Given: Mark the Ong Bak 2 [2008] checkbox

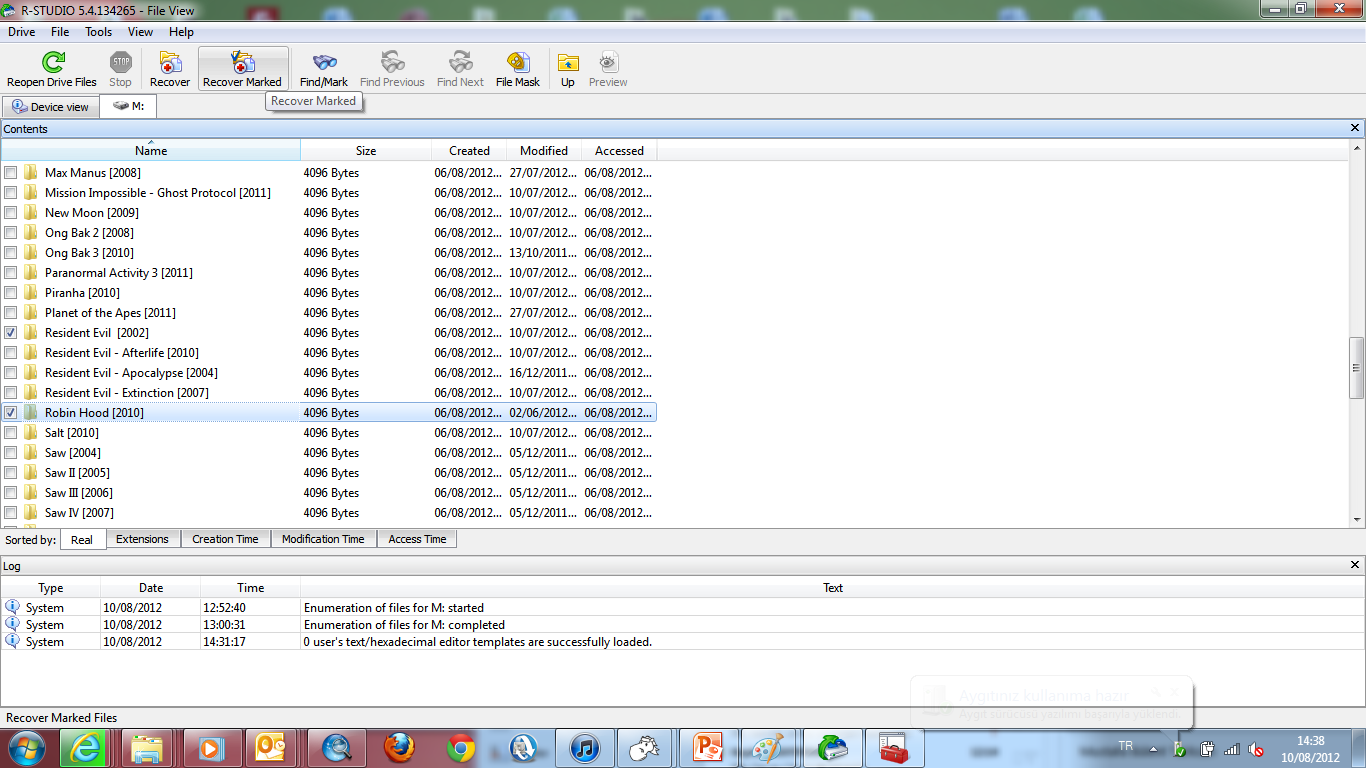Looking at the screenshot, I should pyautogui.click(x=11, y=232).
